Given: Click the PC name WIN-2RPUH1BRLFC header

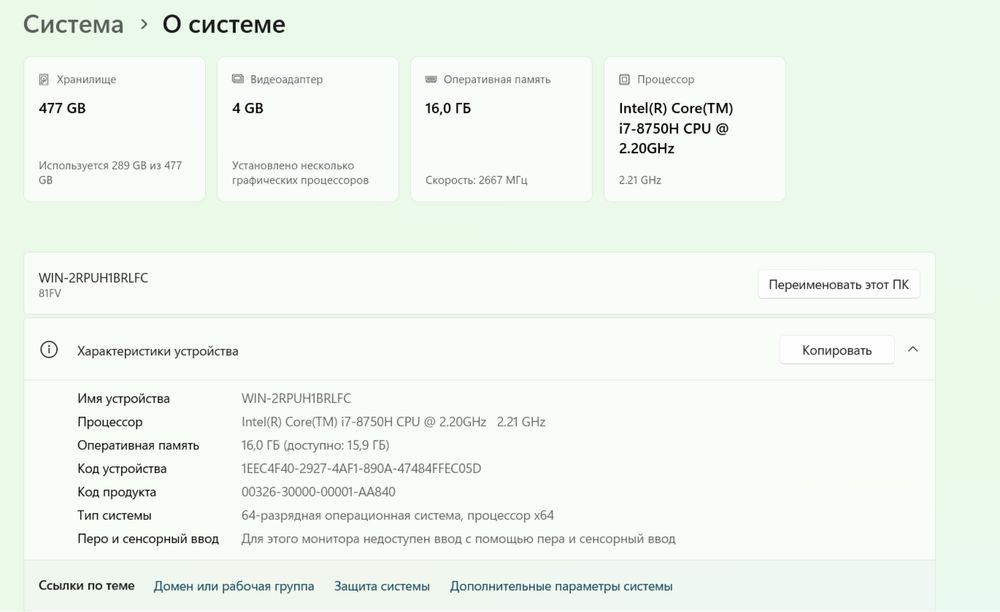Looking at the screenshot, I should 93,278.
